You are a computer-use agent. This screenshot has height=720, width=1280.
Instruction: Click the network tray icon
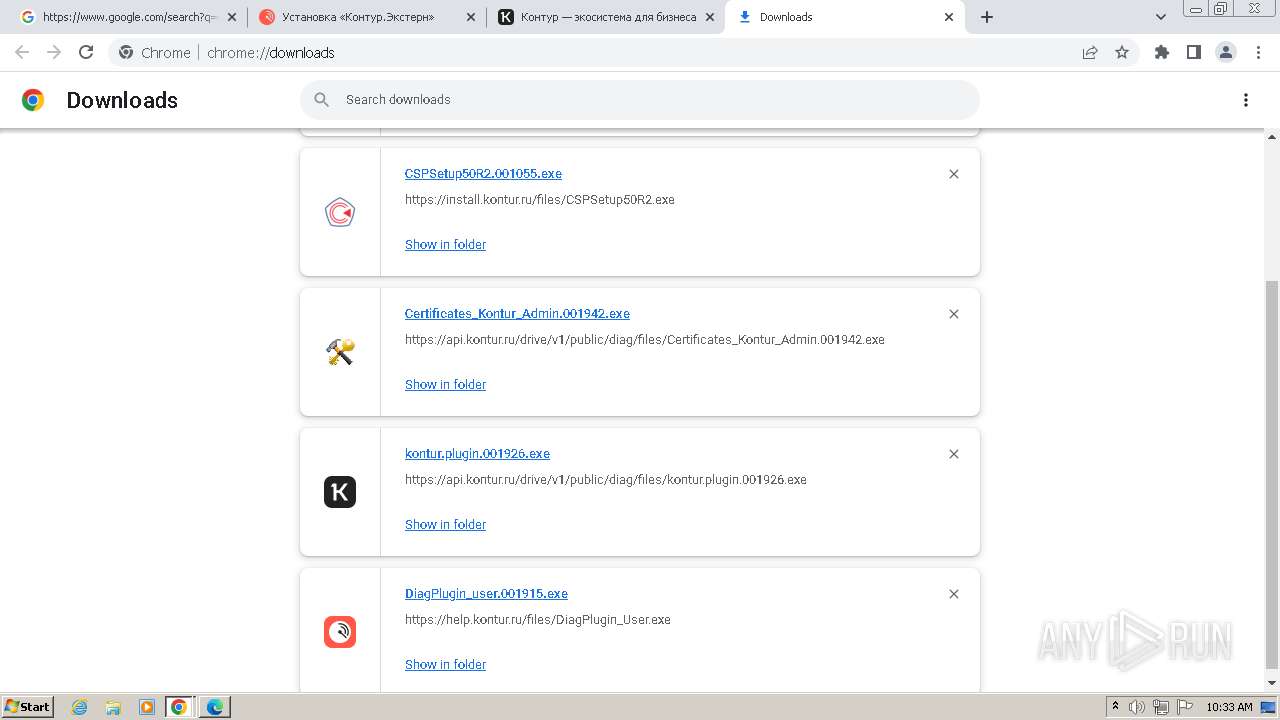coord(1161,707)
